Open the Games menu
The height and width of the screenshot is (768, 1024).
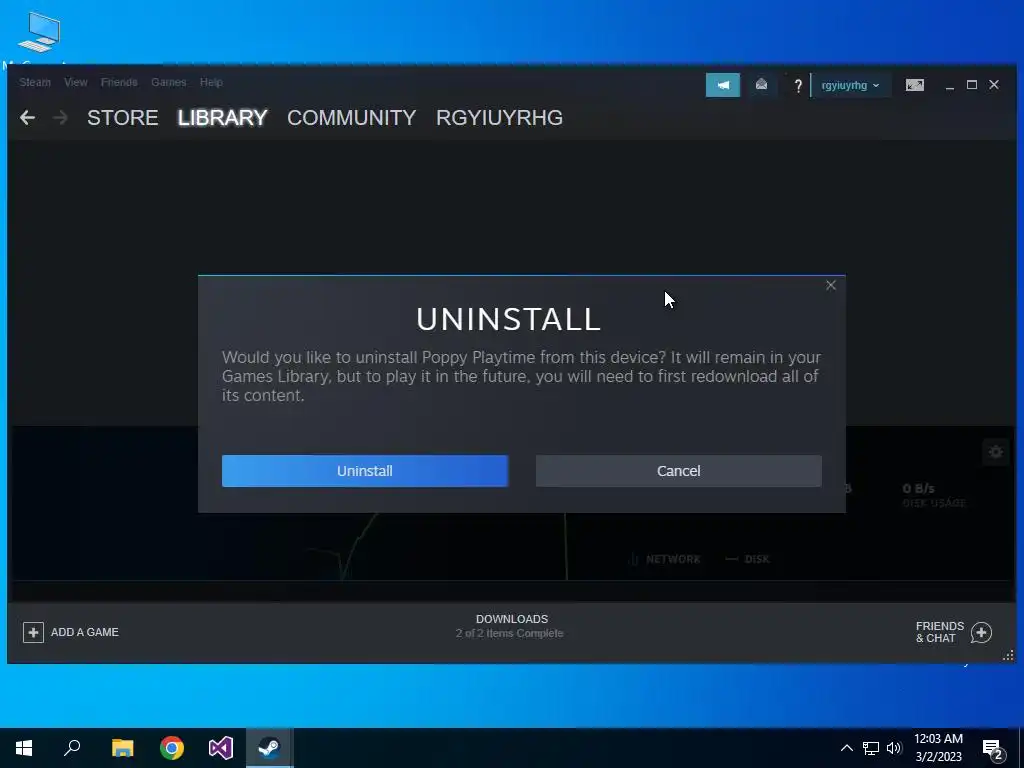168,82
